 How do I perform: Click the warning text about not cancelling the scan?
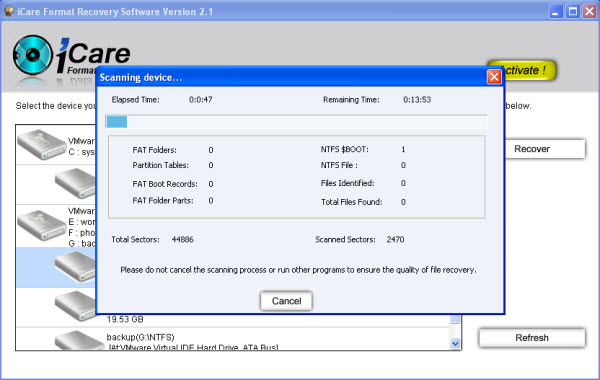(x=298, y=270)
